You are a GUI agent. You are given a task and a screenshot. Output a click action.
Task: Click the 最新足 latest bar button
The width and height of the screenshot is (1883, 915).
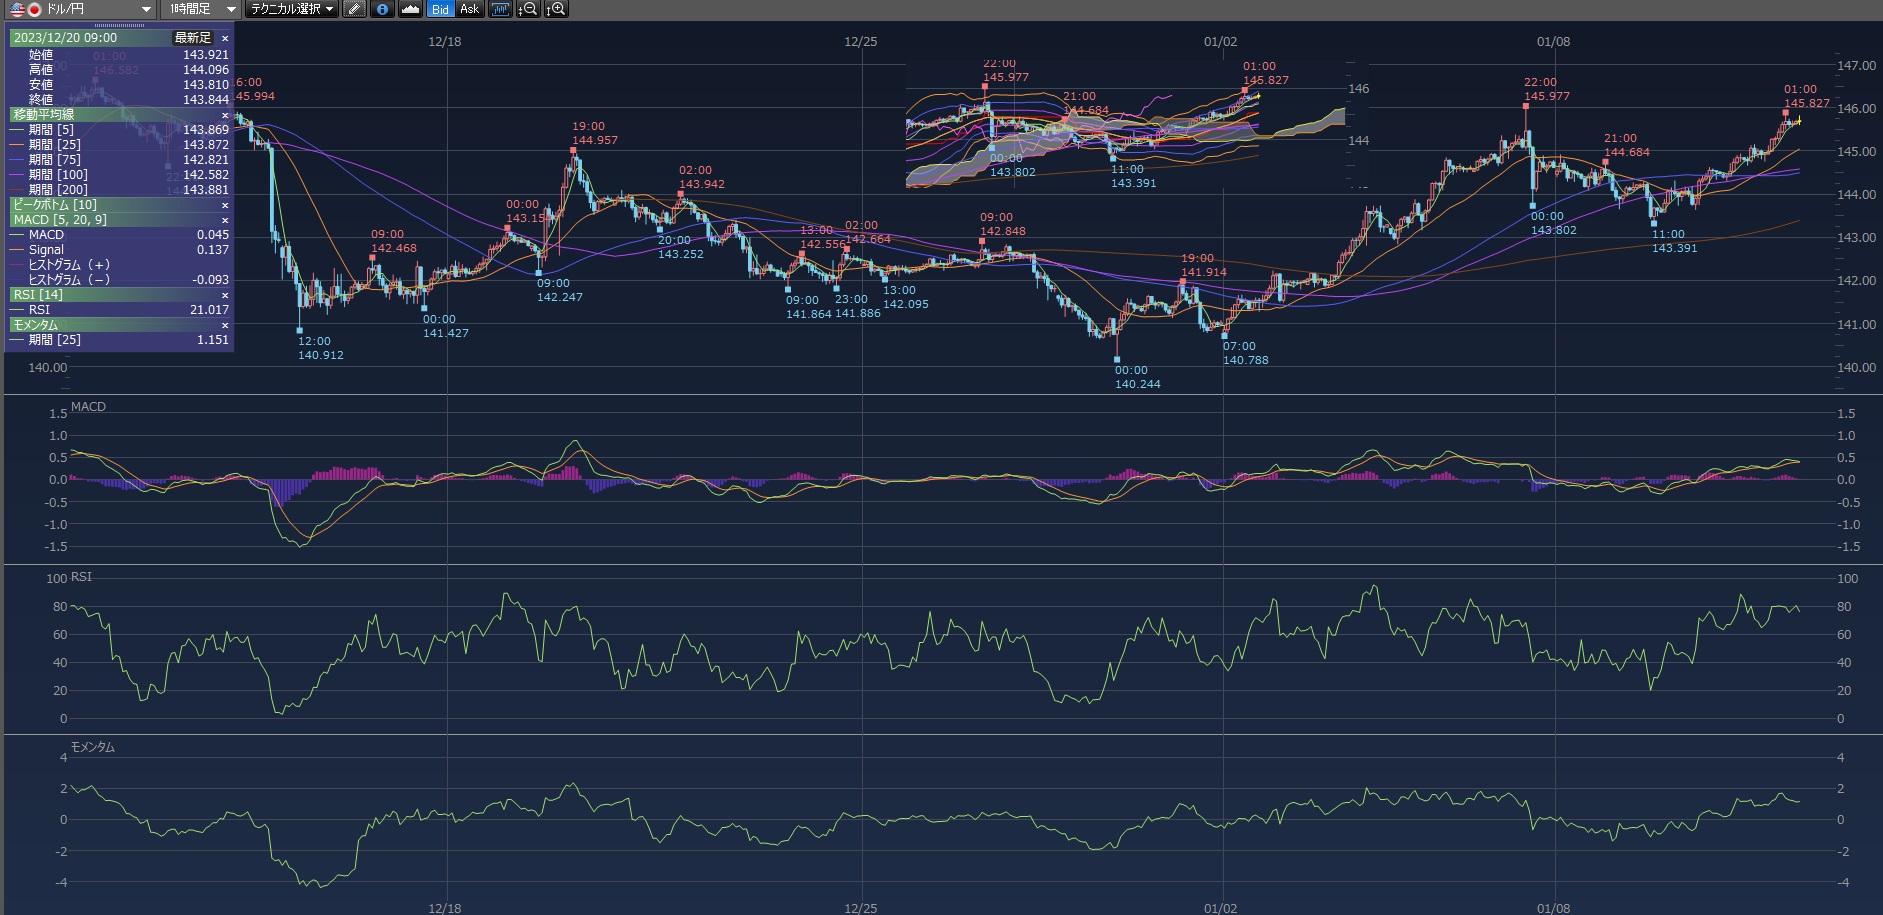tap(192, 38)
